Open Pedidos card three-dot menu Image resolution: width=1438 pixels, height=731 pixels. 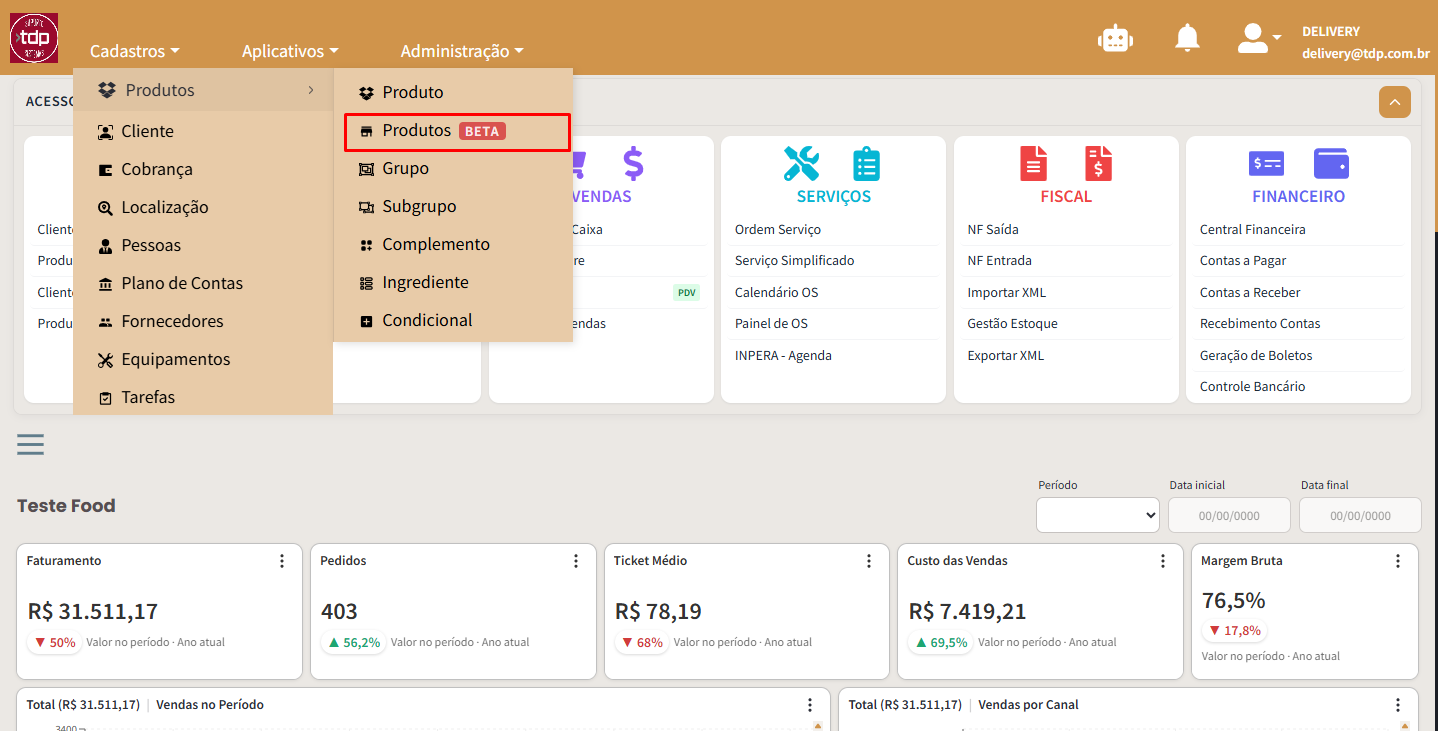pyautogui.click(x=576, y=561)
